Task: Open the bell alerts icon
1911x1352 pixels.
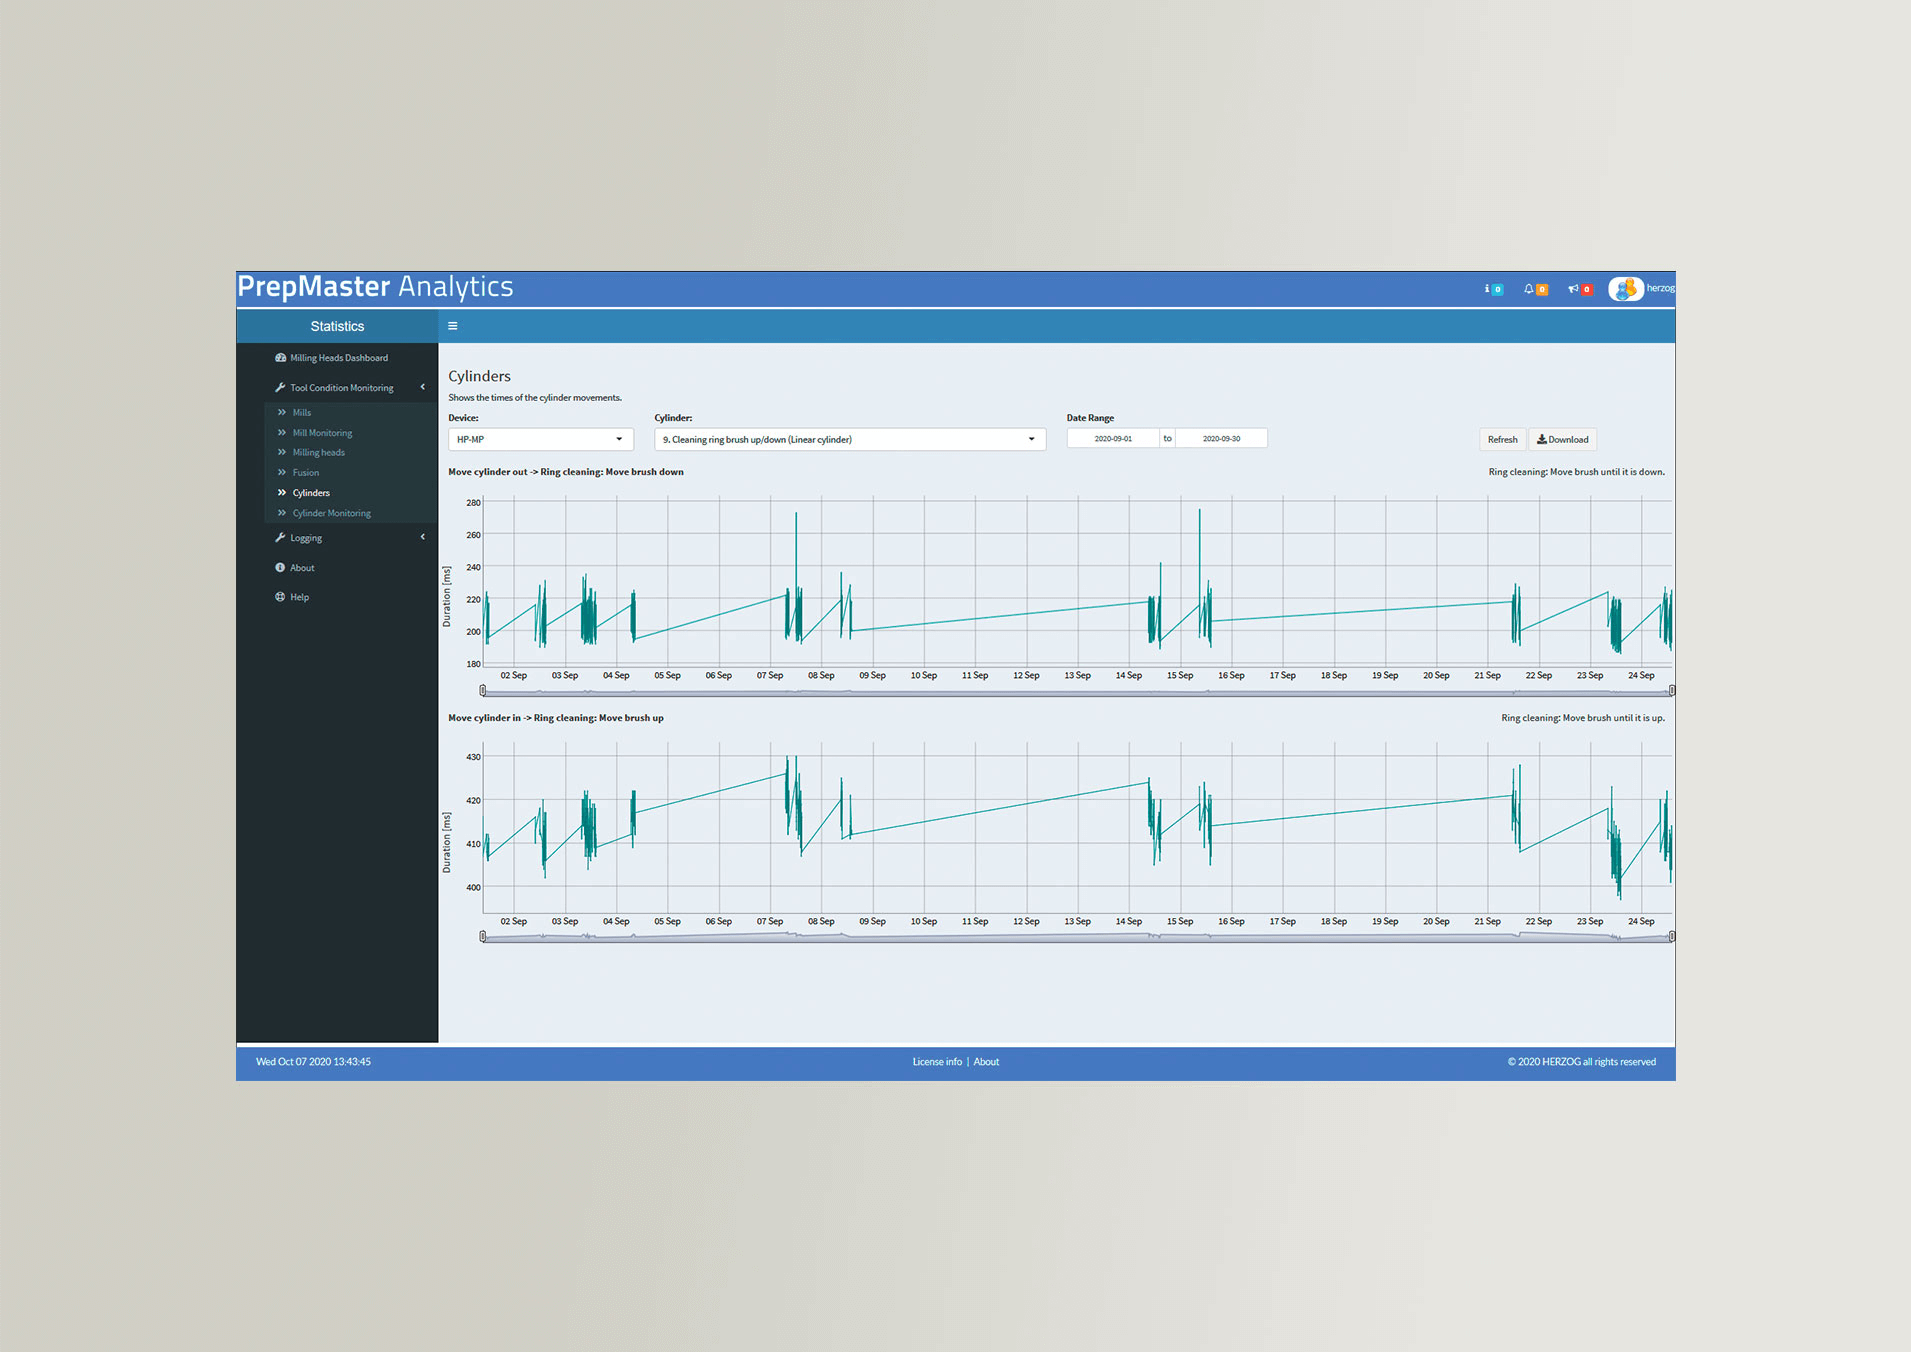Action: [x=1535, y=289]
